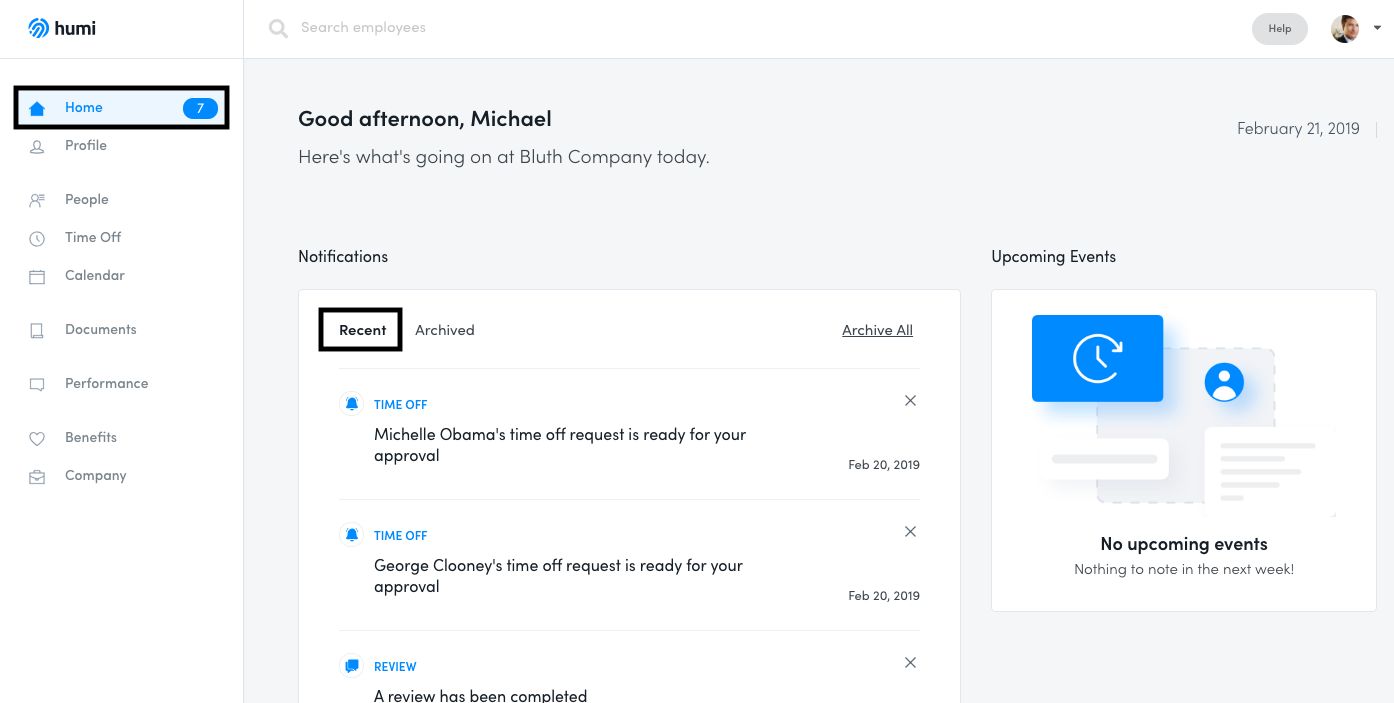
Task: Click the upcoming events clock illustration
Action: (x=1097, y=358)
